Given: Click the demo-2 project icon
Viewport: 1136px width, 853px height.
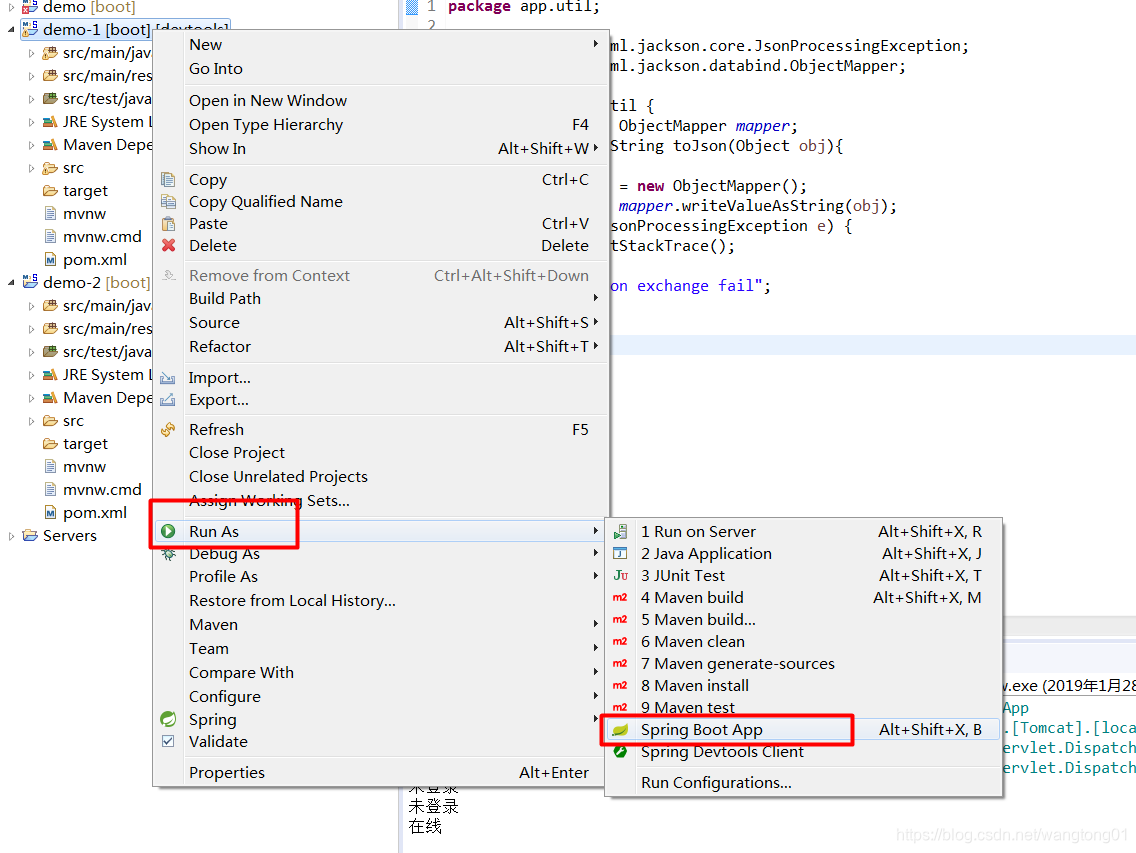Looking at the screenshot, I should [x=30, y=282].
